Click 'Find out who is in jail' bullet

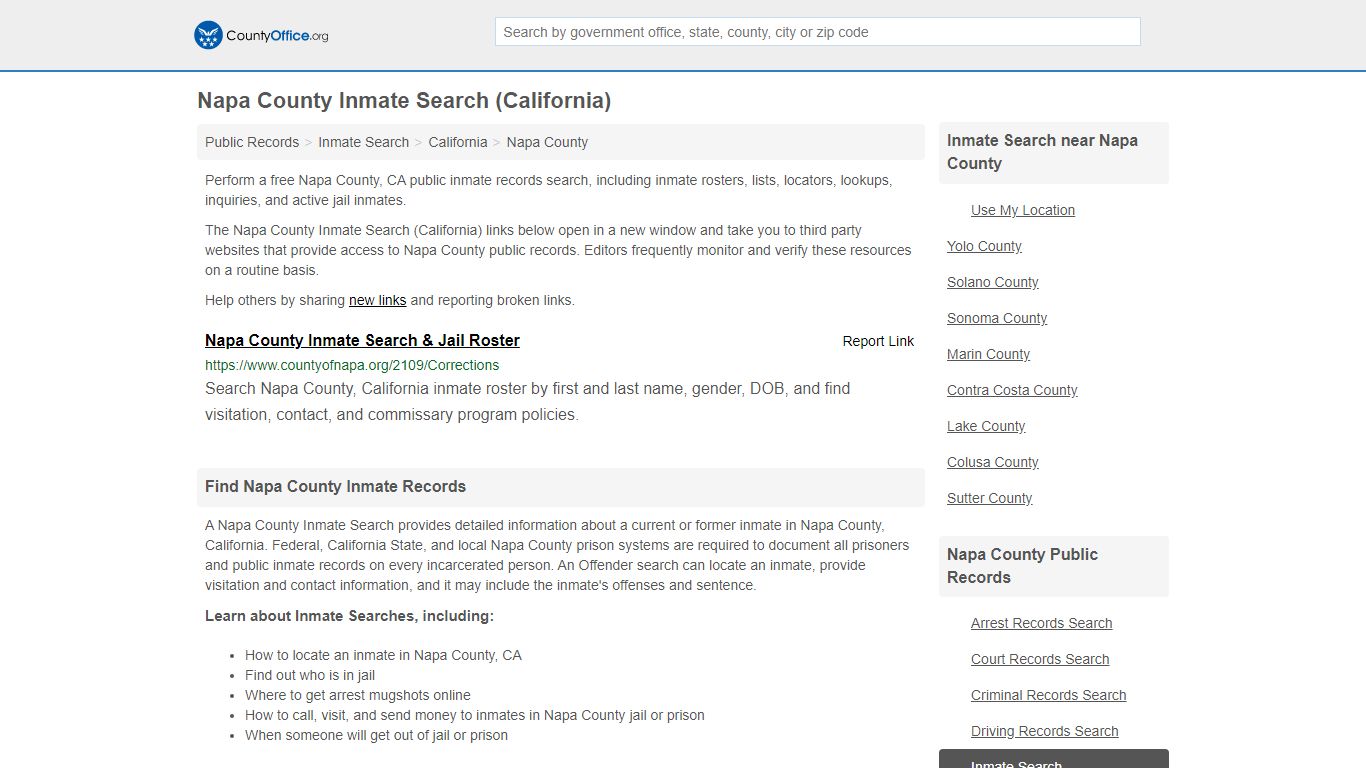(x=310, y=675)
